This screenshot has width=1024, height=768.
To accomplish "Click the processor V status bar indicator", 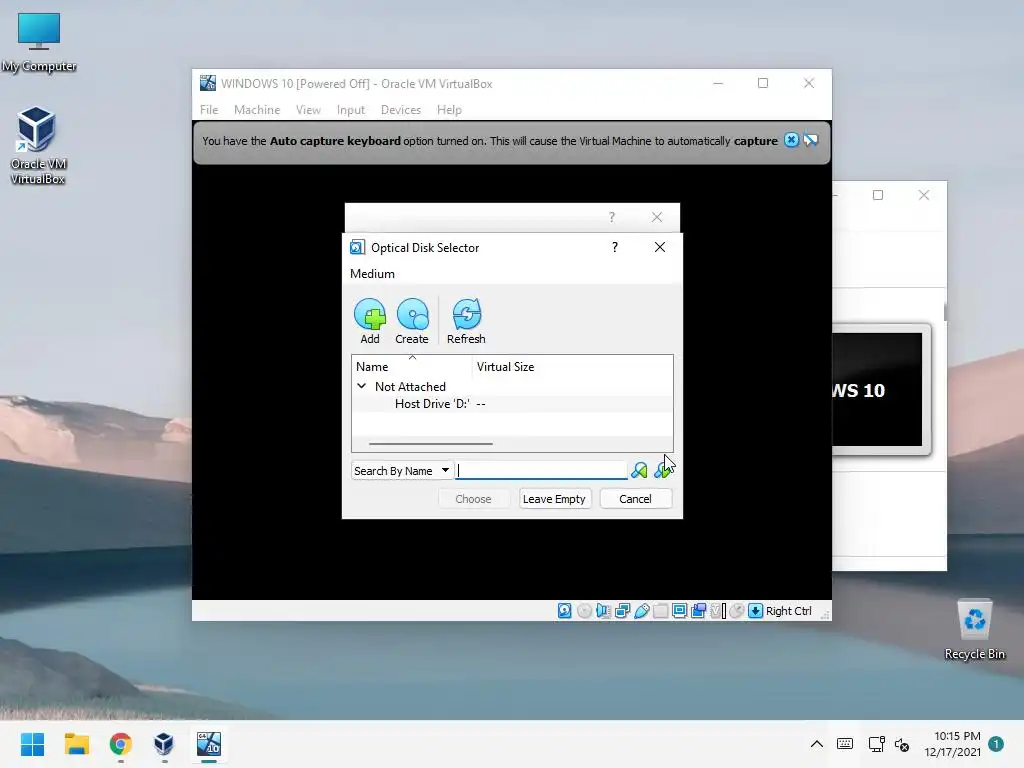I will (x=718, y=611).
